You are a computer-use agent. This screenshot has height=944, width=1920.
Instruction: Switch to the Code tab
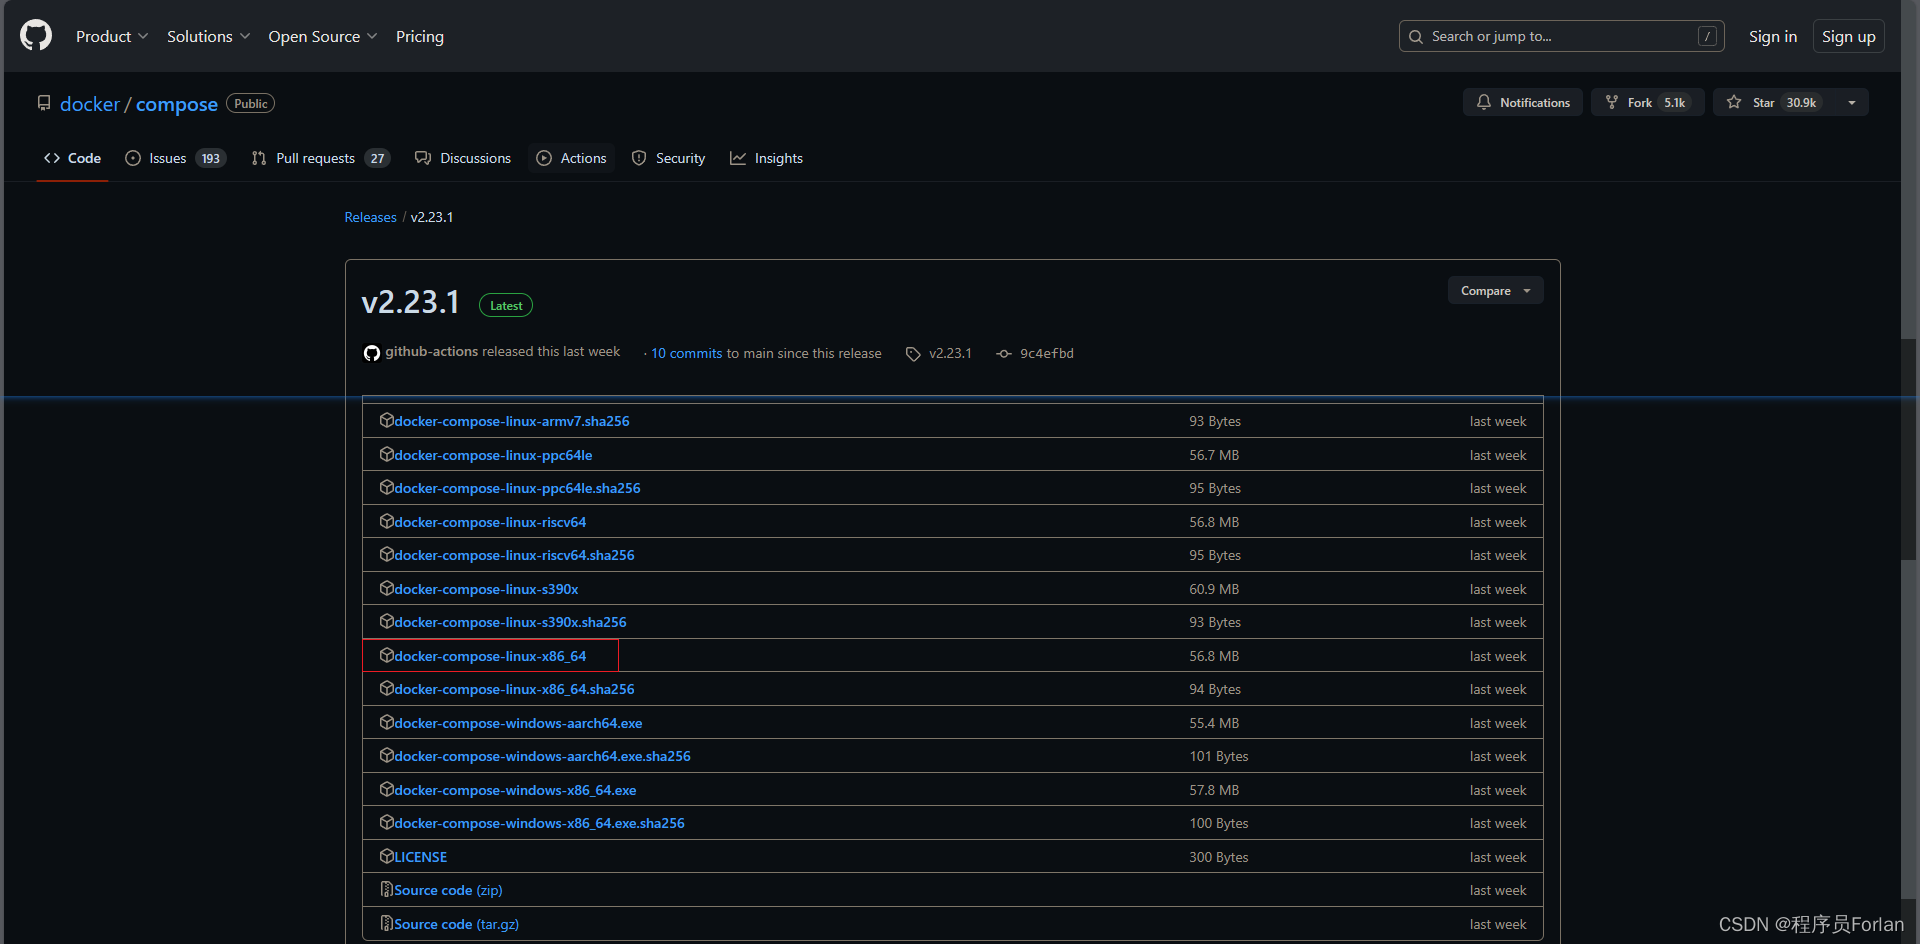72,158
